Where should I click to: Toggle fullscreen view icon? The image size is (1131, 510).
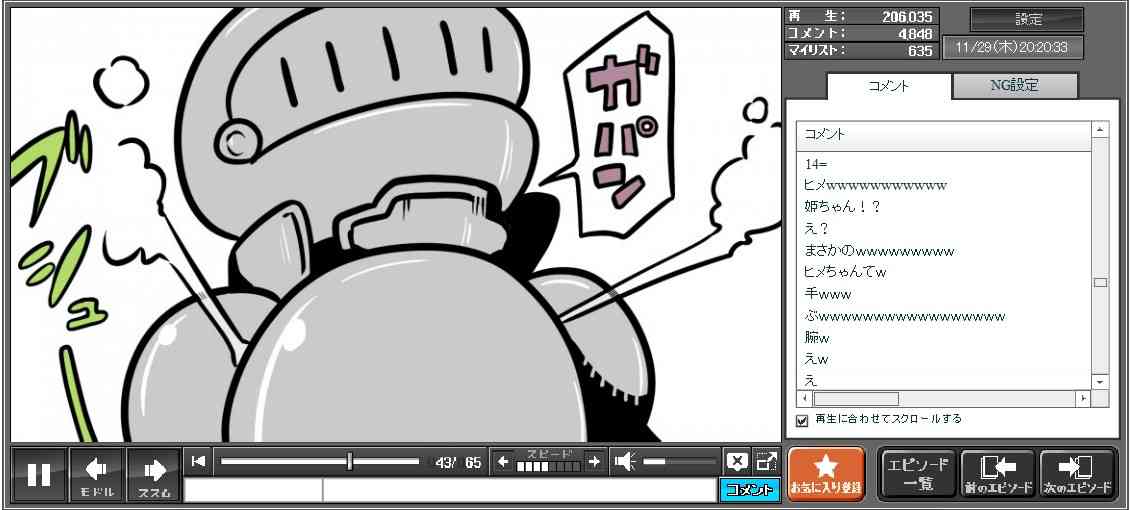tap(766, 461)
